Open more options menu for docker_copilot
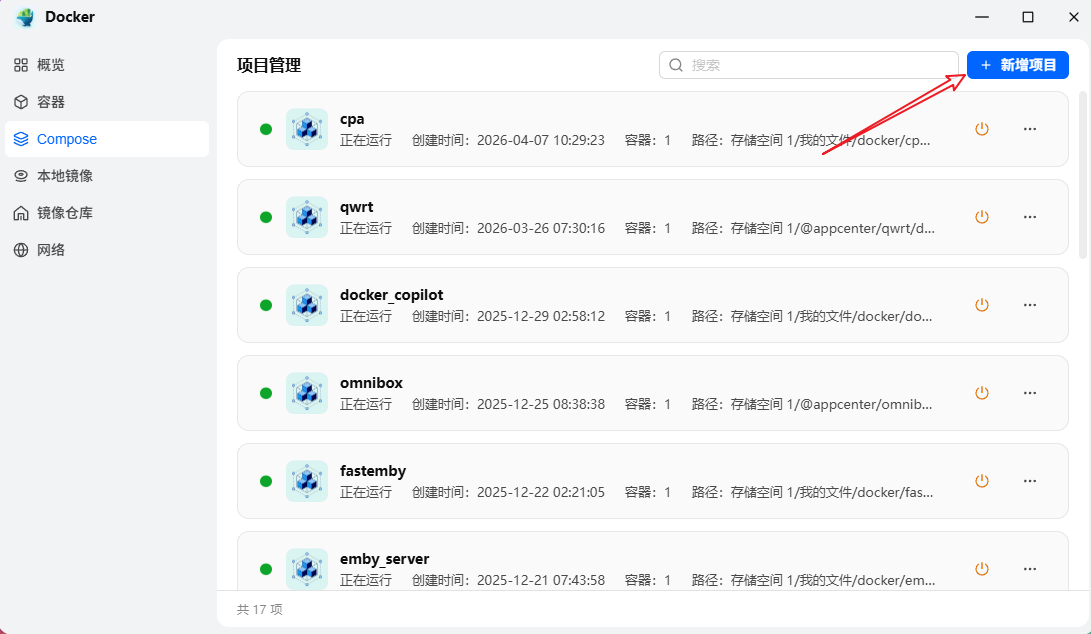 1030,305
